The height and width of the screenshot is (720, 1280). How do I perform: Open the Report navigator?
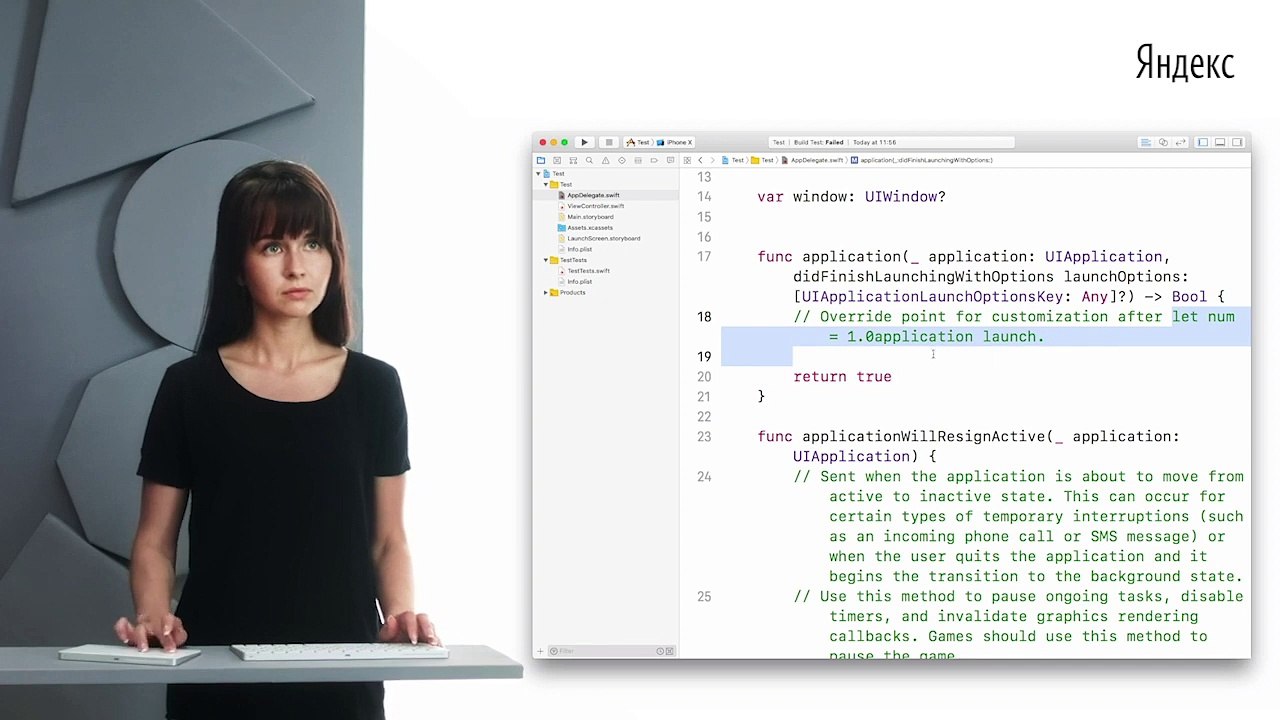pyautogui.click(x=670, y=160)
